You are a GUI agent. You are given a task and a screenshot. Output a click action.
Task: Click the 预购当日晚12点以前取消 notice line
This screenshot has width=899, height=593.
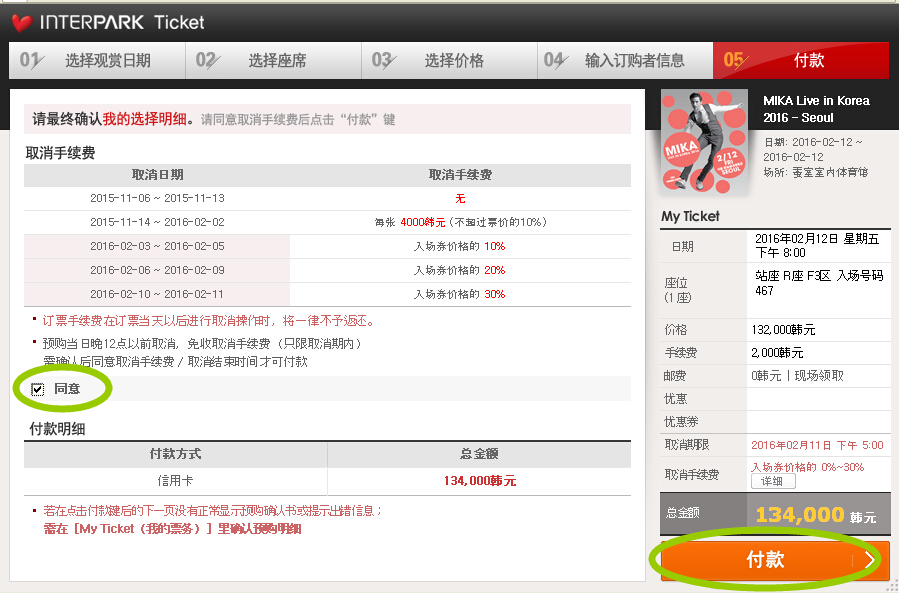tap(202, 344)
